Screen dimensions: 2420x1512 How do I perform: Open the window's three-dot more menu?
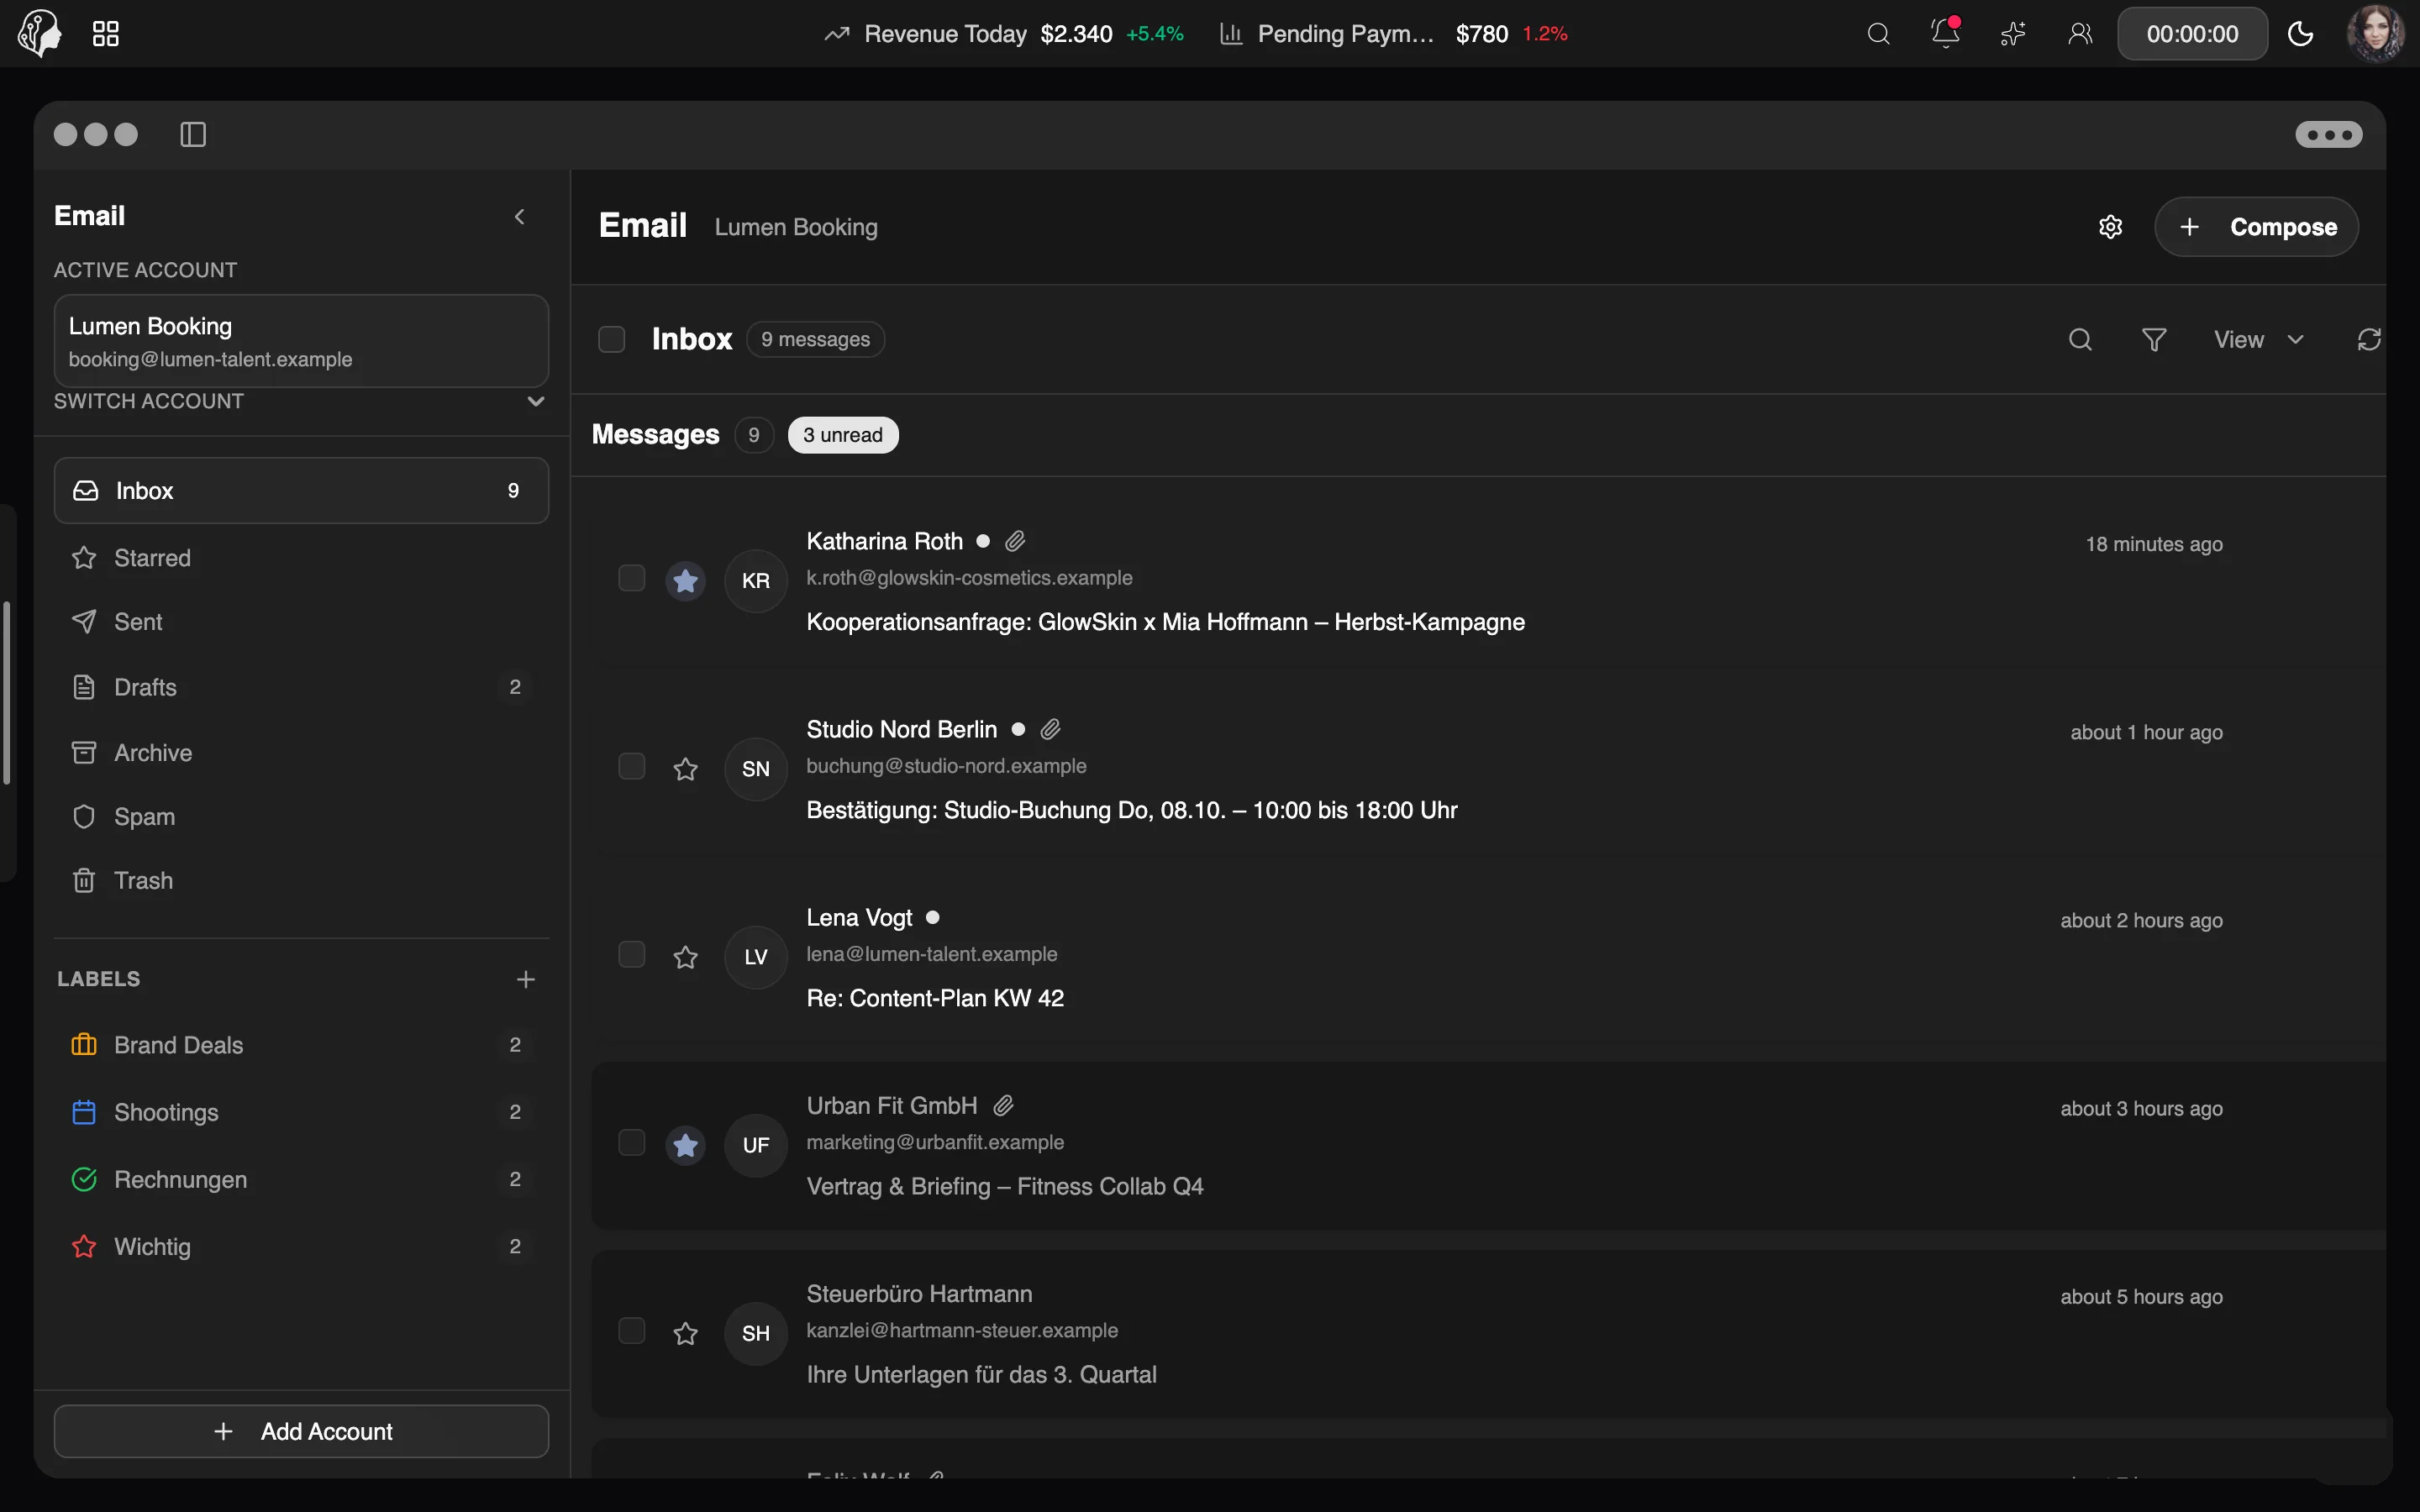click(2328, 134)
